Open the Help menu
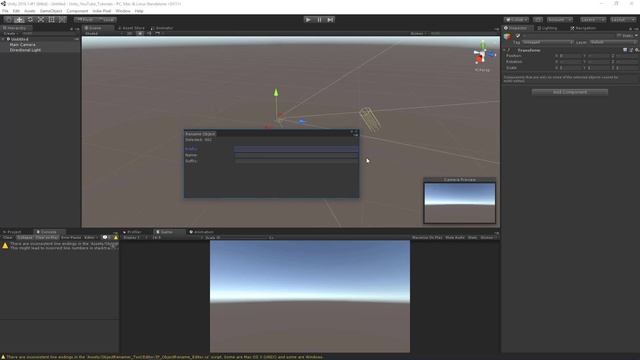Viewport: 640px width, 360px height. click(139, 11)
